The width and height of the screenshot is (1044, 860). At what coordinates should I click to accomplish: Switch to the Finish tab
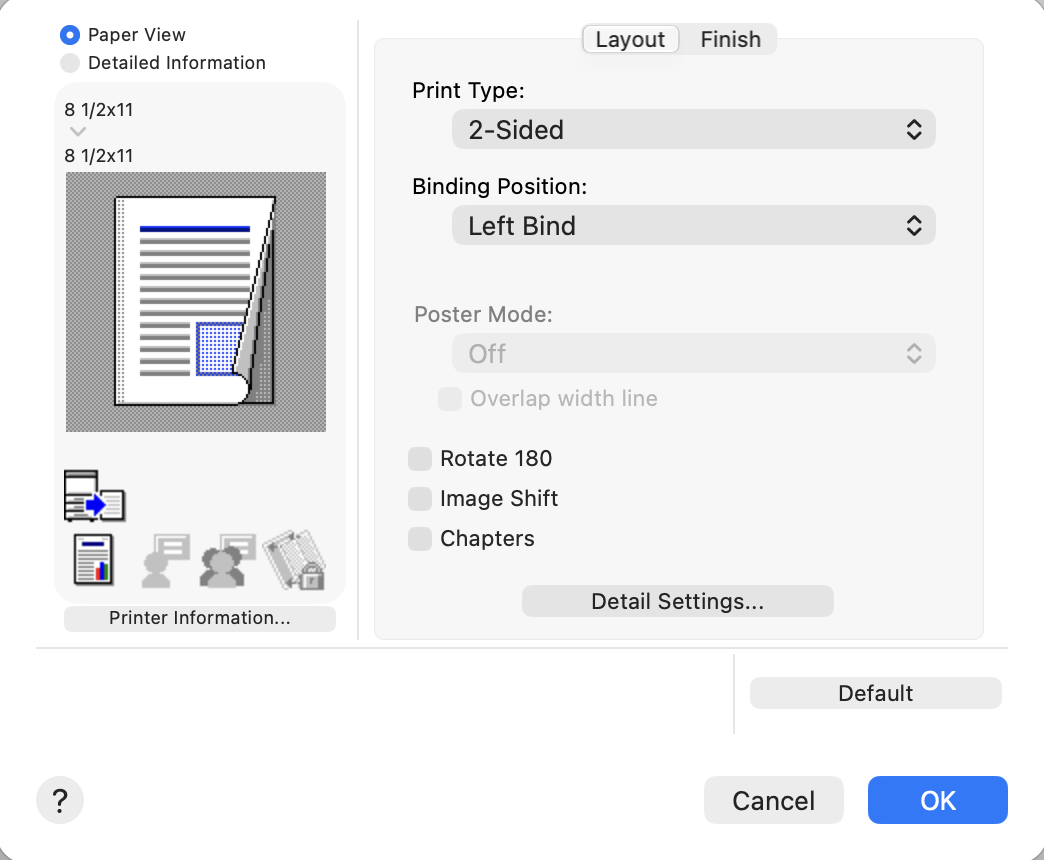[730, 39]
